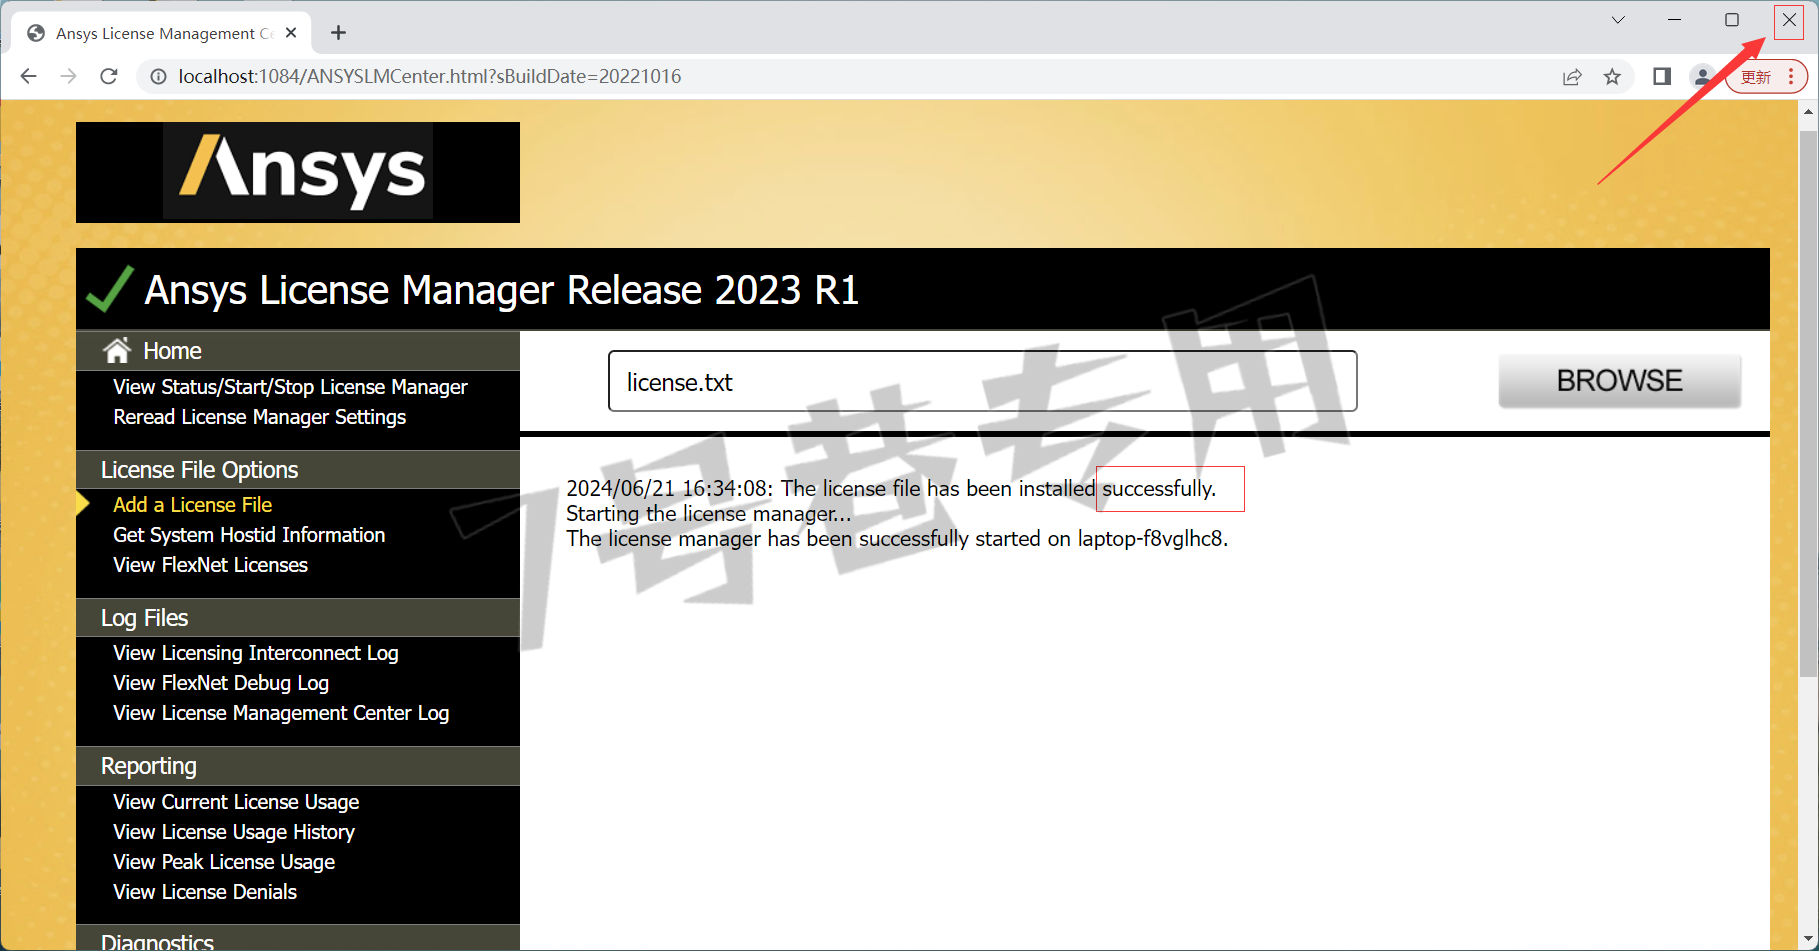
Task: Open View FlexNet Licenses
Action: point(210,565)
